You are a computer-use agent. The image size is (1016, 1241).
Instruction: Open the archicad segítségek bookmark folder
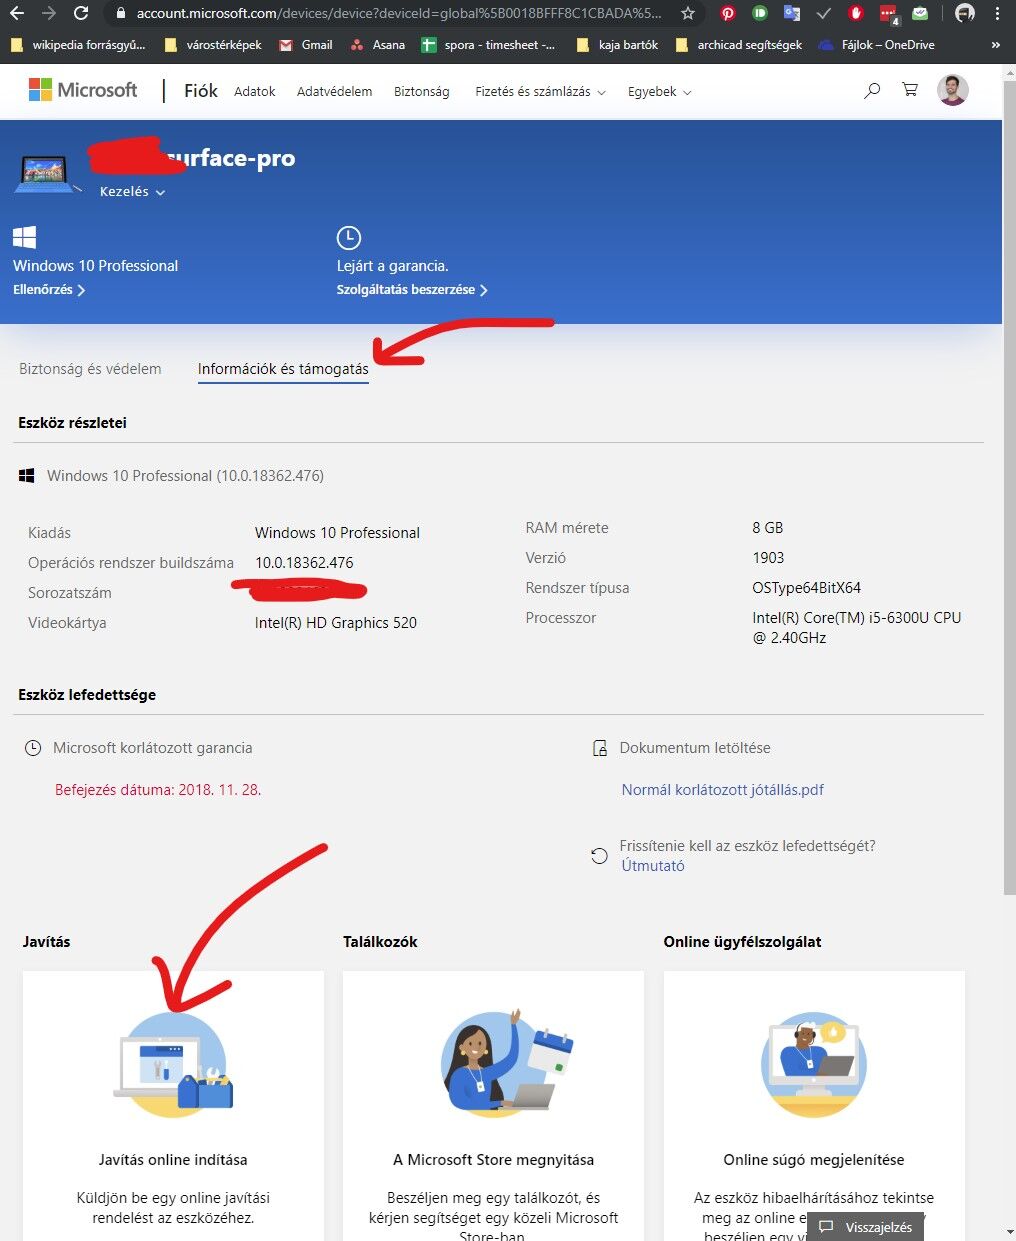pos(739,45)
